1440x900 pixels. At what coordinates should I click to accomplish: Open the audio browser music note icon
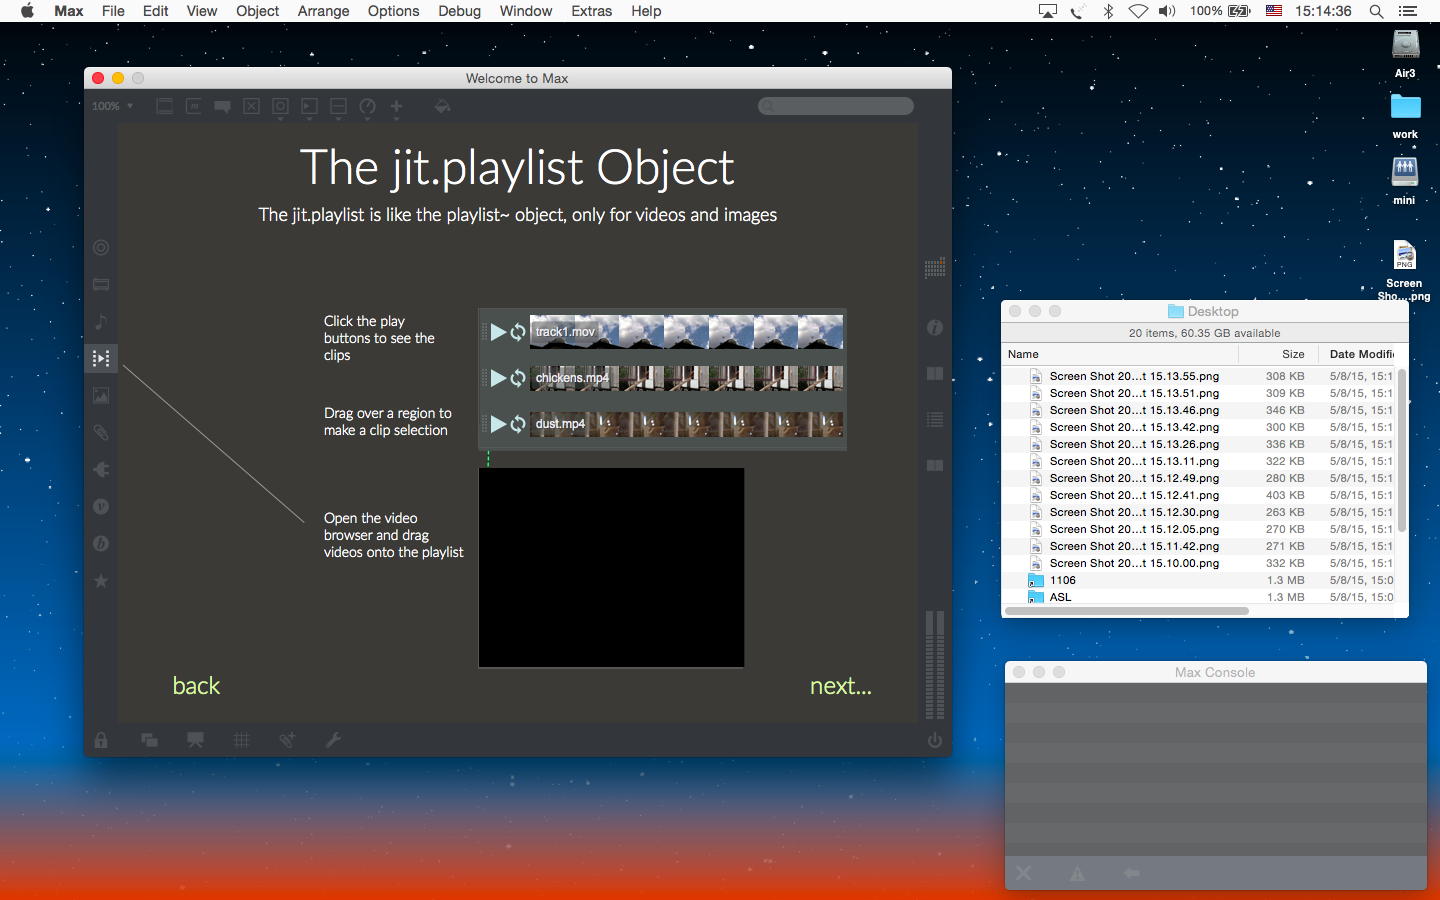point(101,321)
